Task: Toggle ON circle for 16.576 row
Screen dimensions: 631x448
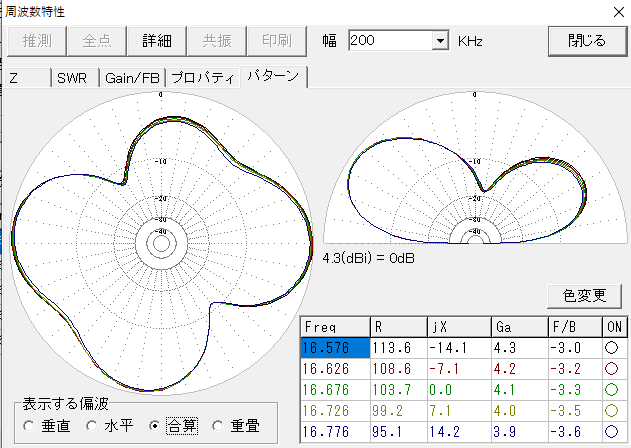Action: [611, 348]
